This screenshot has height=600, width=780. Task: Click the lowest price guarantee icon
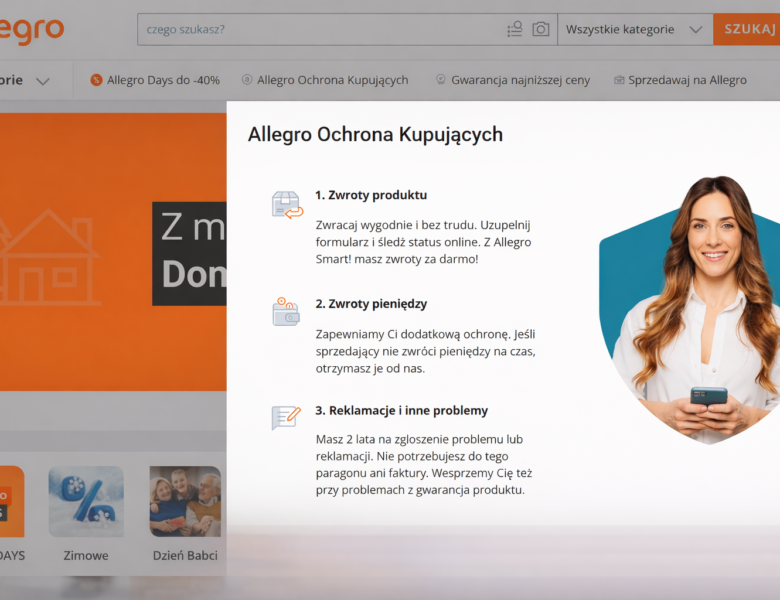point(441,79)
